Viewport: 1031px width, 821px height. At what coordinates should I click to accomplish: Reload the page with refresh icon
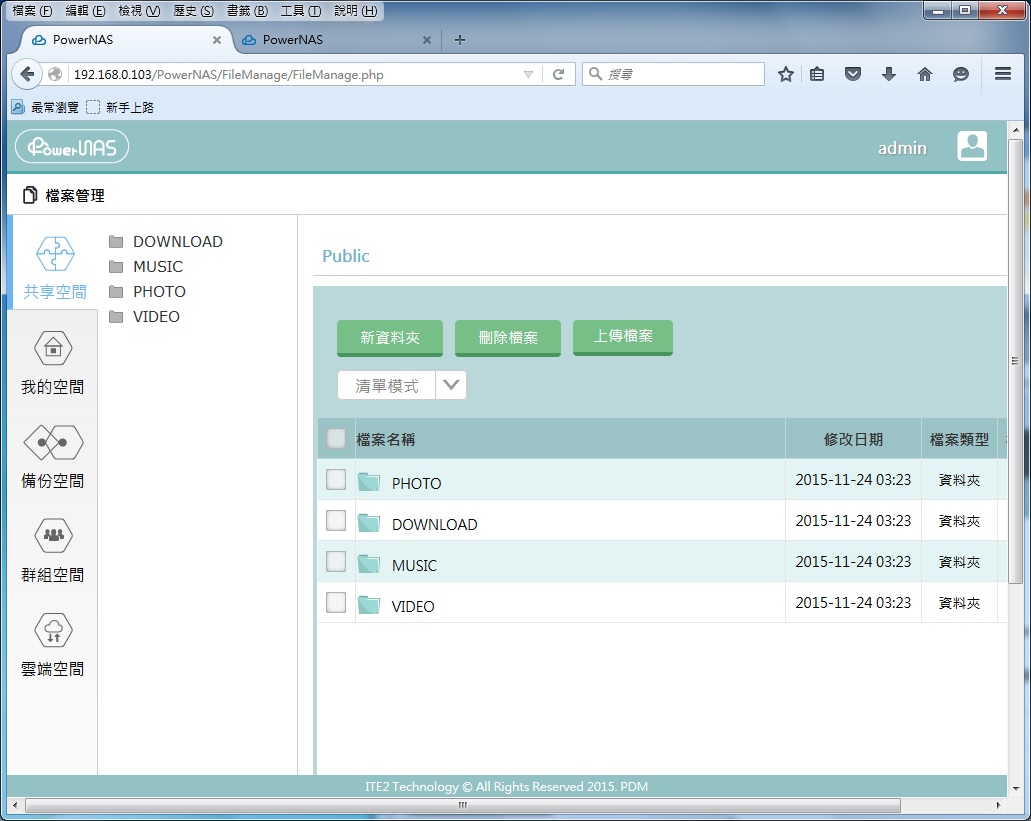(558, 74)
